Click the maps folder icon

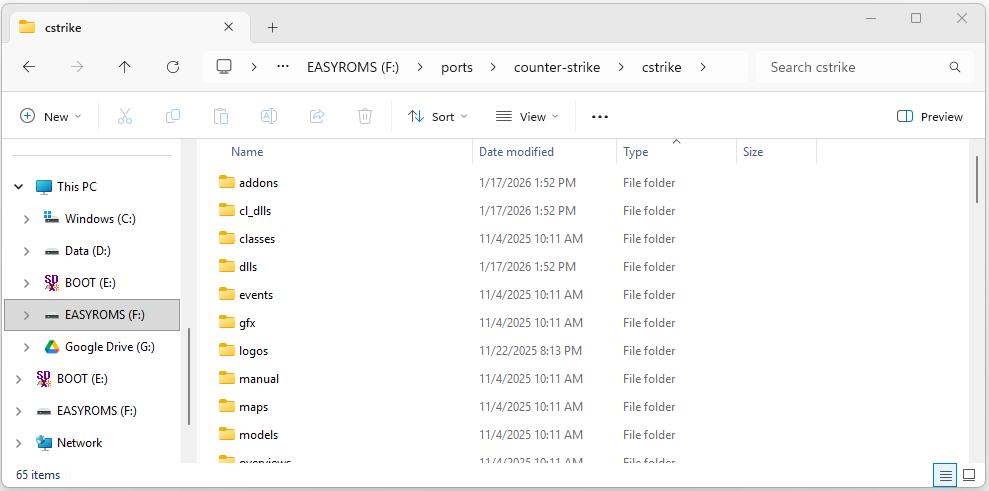point(227,406)
